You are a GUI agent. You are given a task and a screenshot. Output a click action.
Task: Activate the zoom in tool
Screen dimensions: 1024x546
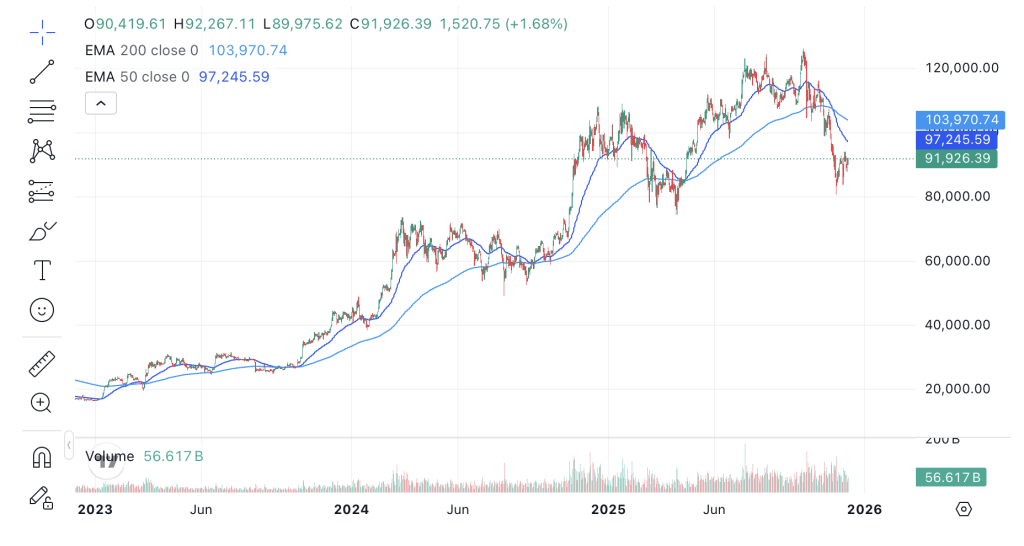42,403
